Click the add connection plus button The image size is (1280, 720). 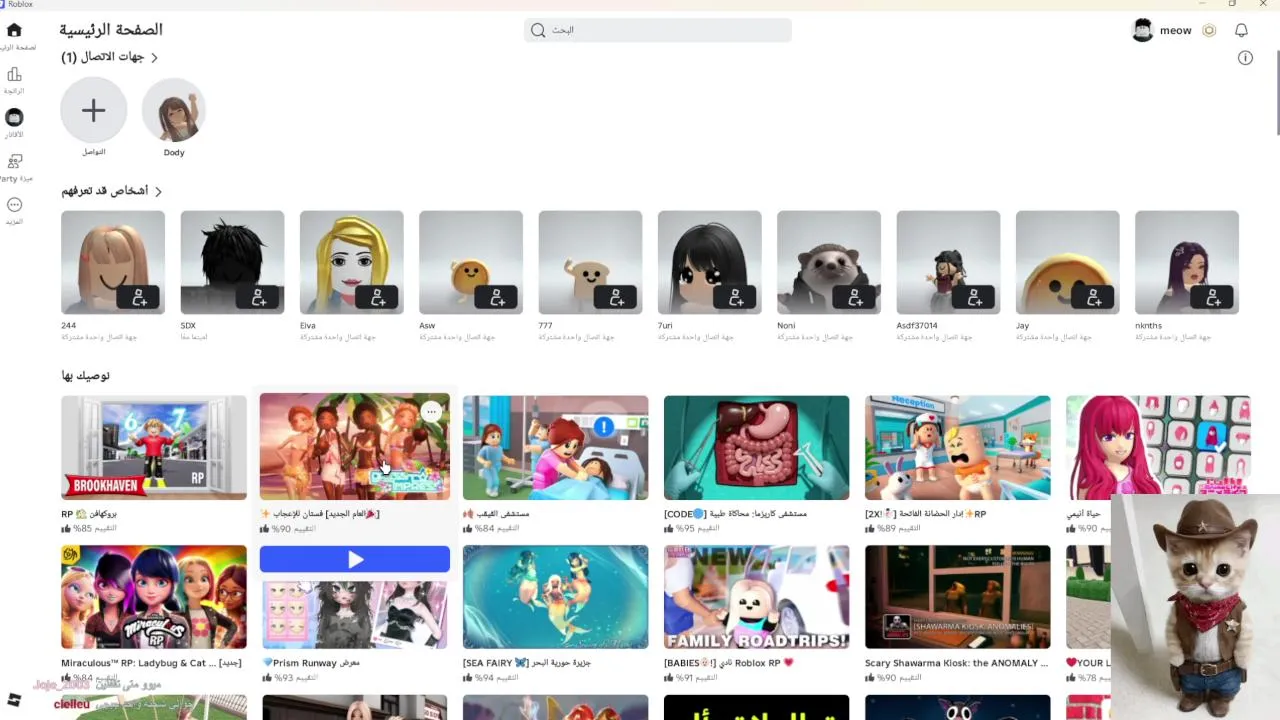pyautogui.click(x=93, y=110)
